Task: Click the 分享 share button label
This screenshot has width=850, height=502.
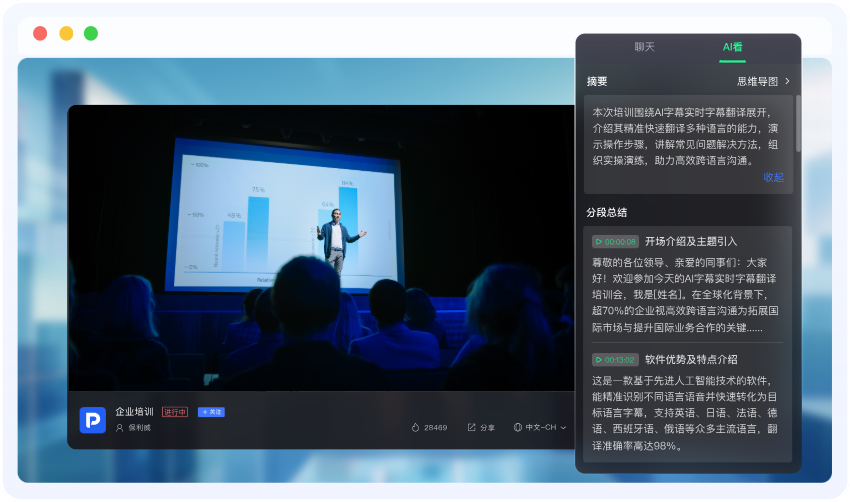Action: click(x=487, y=427)
